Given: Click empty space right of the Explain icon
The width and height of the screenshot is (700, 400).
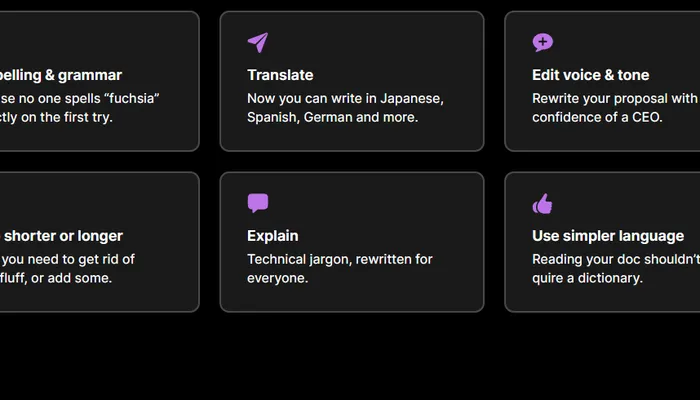Looking at the screenshot, I should click(380, 203).
